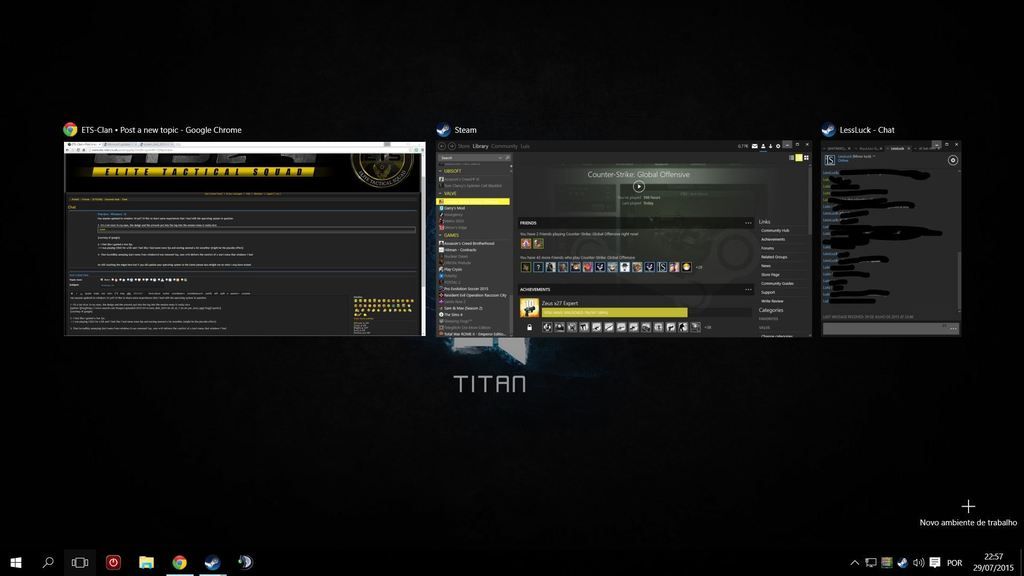Open the Steam system tray icon
Image resolution: width=1024 pixels, height=576 pixels.
pyautogui.click(x=902, y=562)
